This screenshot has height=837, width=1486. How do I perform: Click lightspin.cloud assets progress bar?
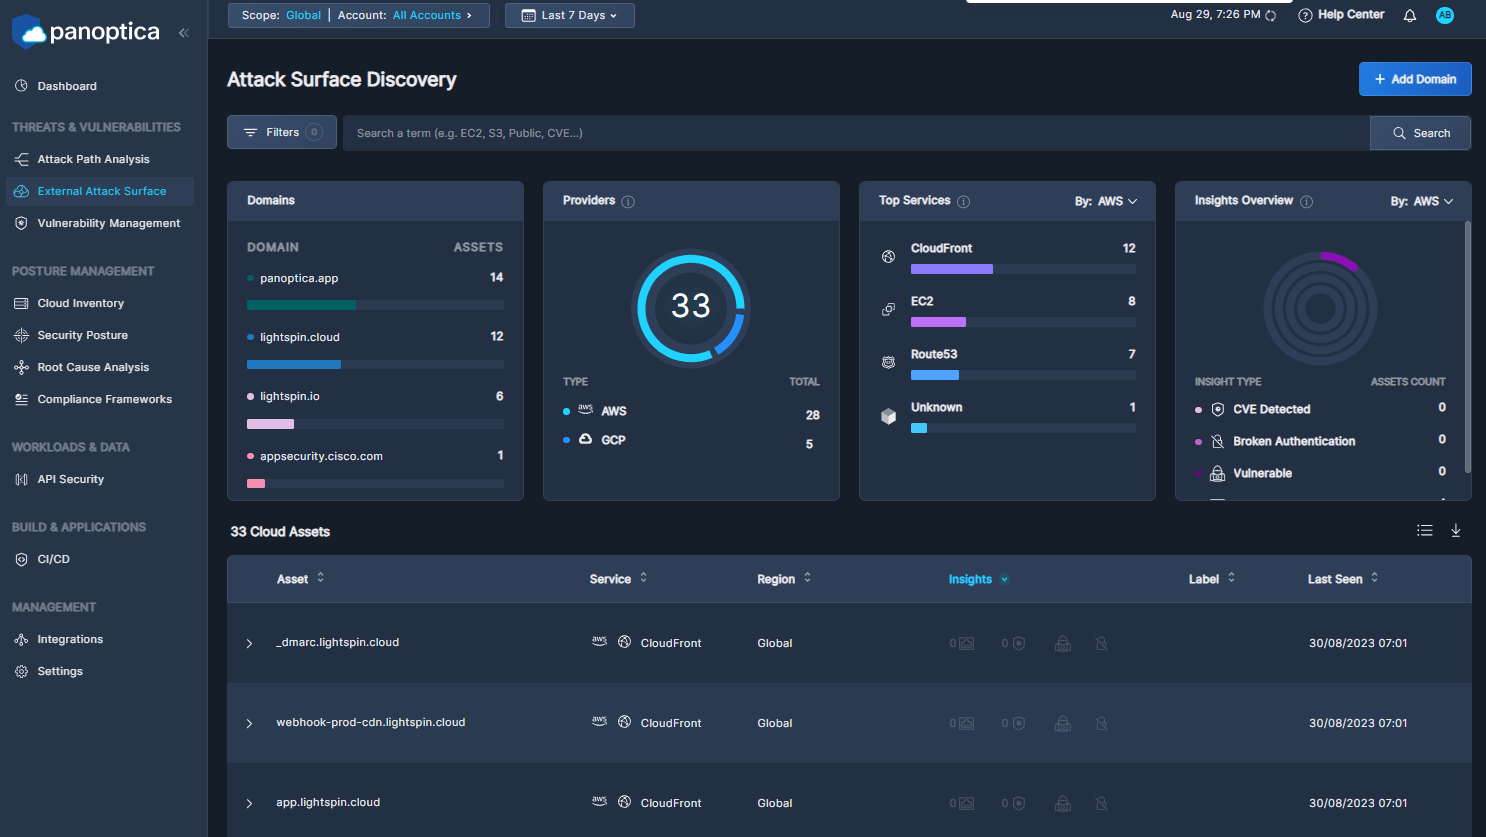tap(375, 364)
